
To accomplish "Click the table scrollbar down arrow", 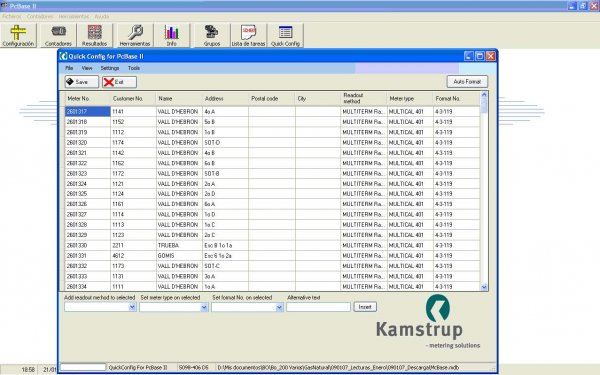I will pyautogui.click(x=484, y=287).
